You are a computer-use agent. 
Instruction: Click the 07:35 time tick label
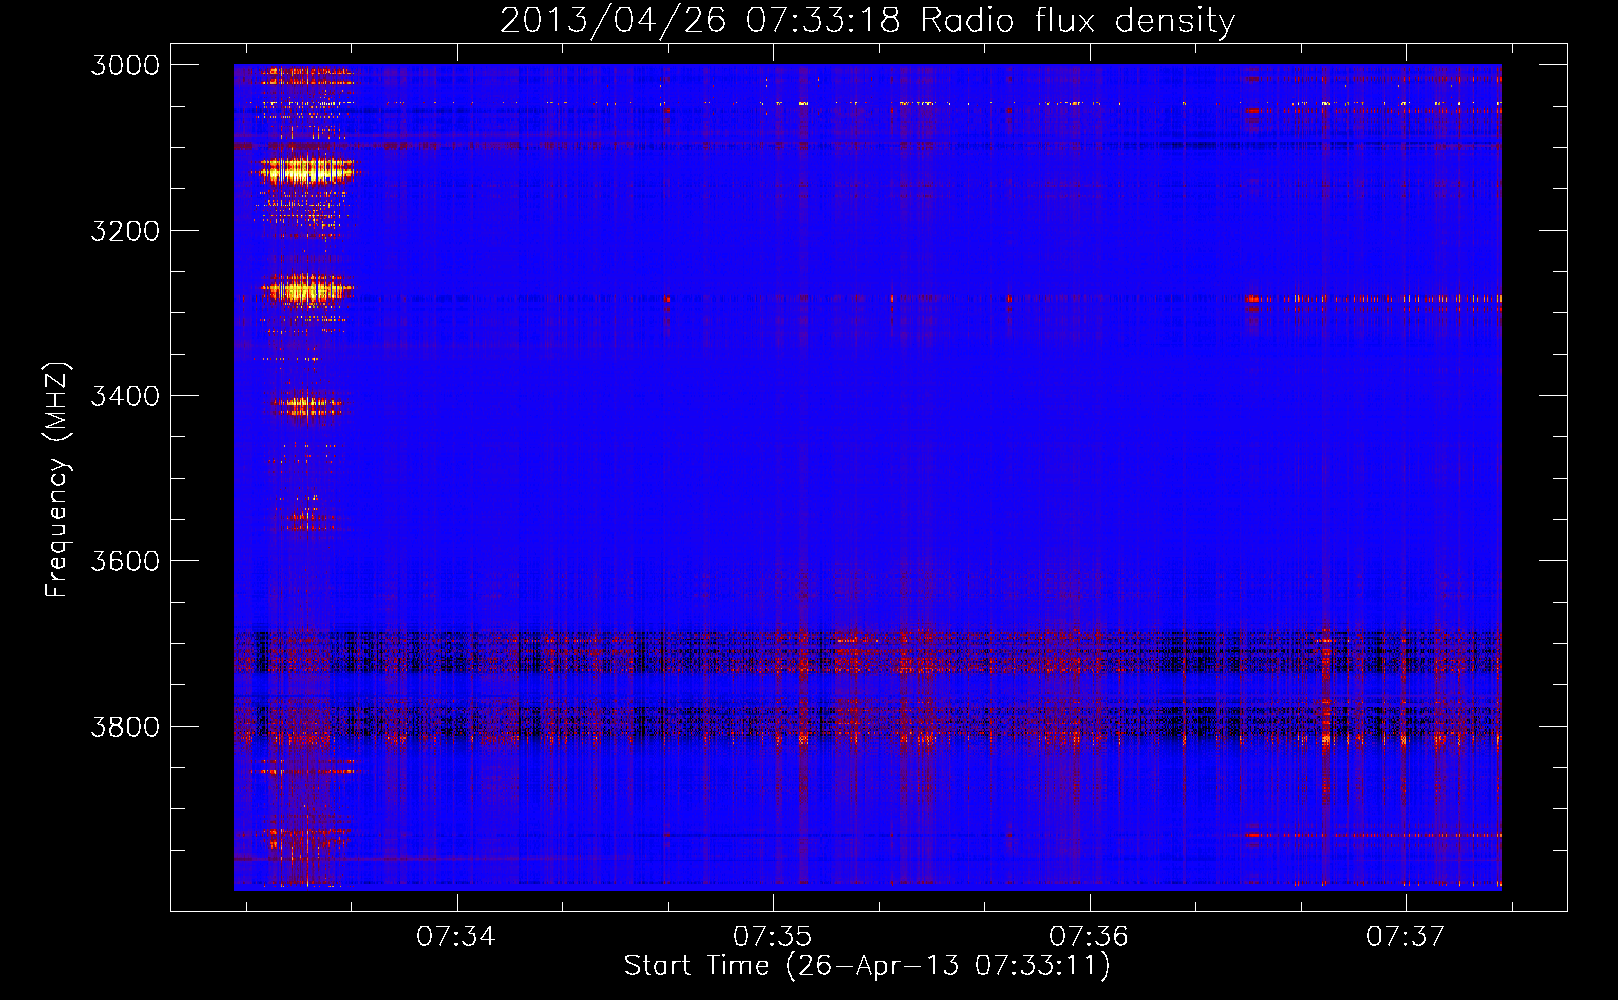click(x=773, y=936)
